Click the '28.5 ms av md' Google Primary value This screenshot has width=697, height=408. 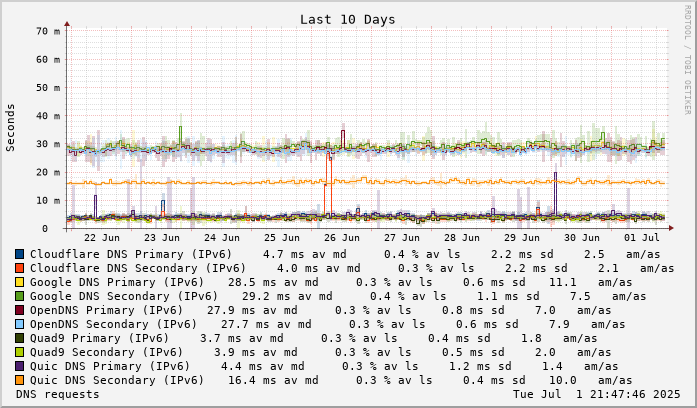coord(273,282)
